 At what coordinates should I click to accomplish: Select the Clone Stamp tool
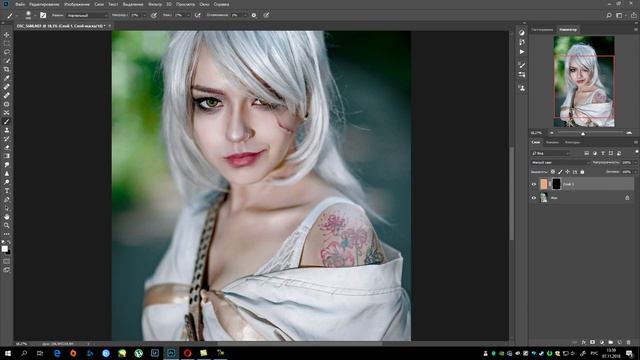7,130
